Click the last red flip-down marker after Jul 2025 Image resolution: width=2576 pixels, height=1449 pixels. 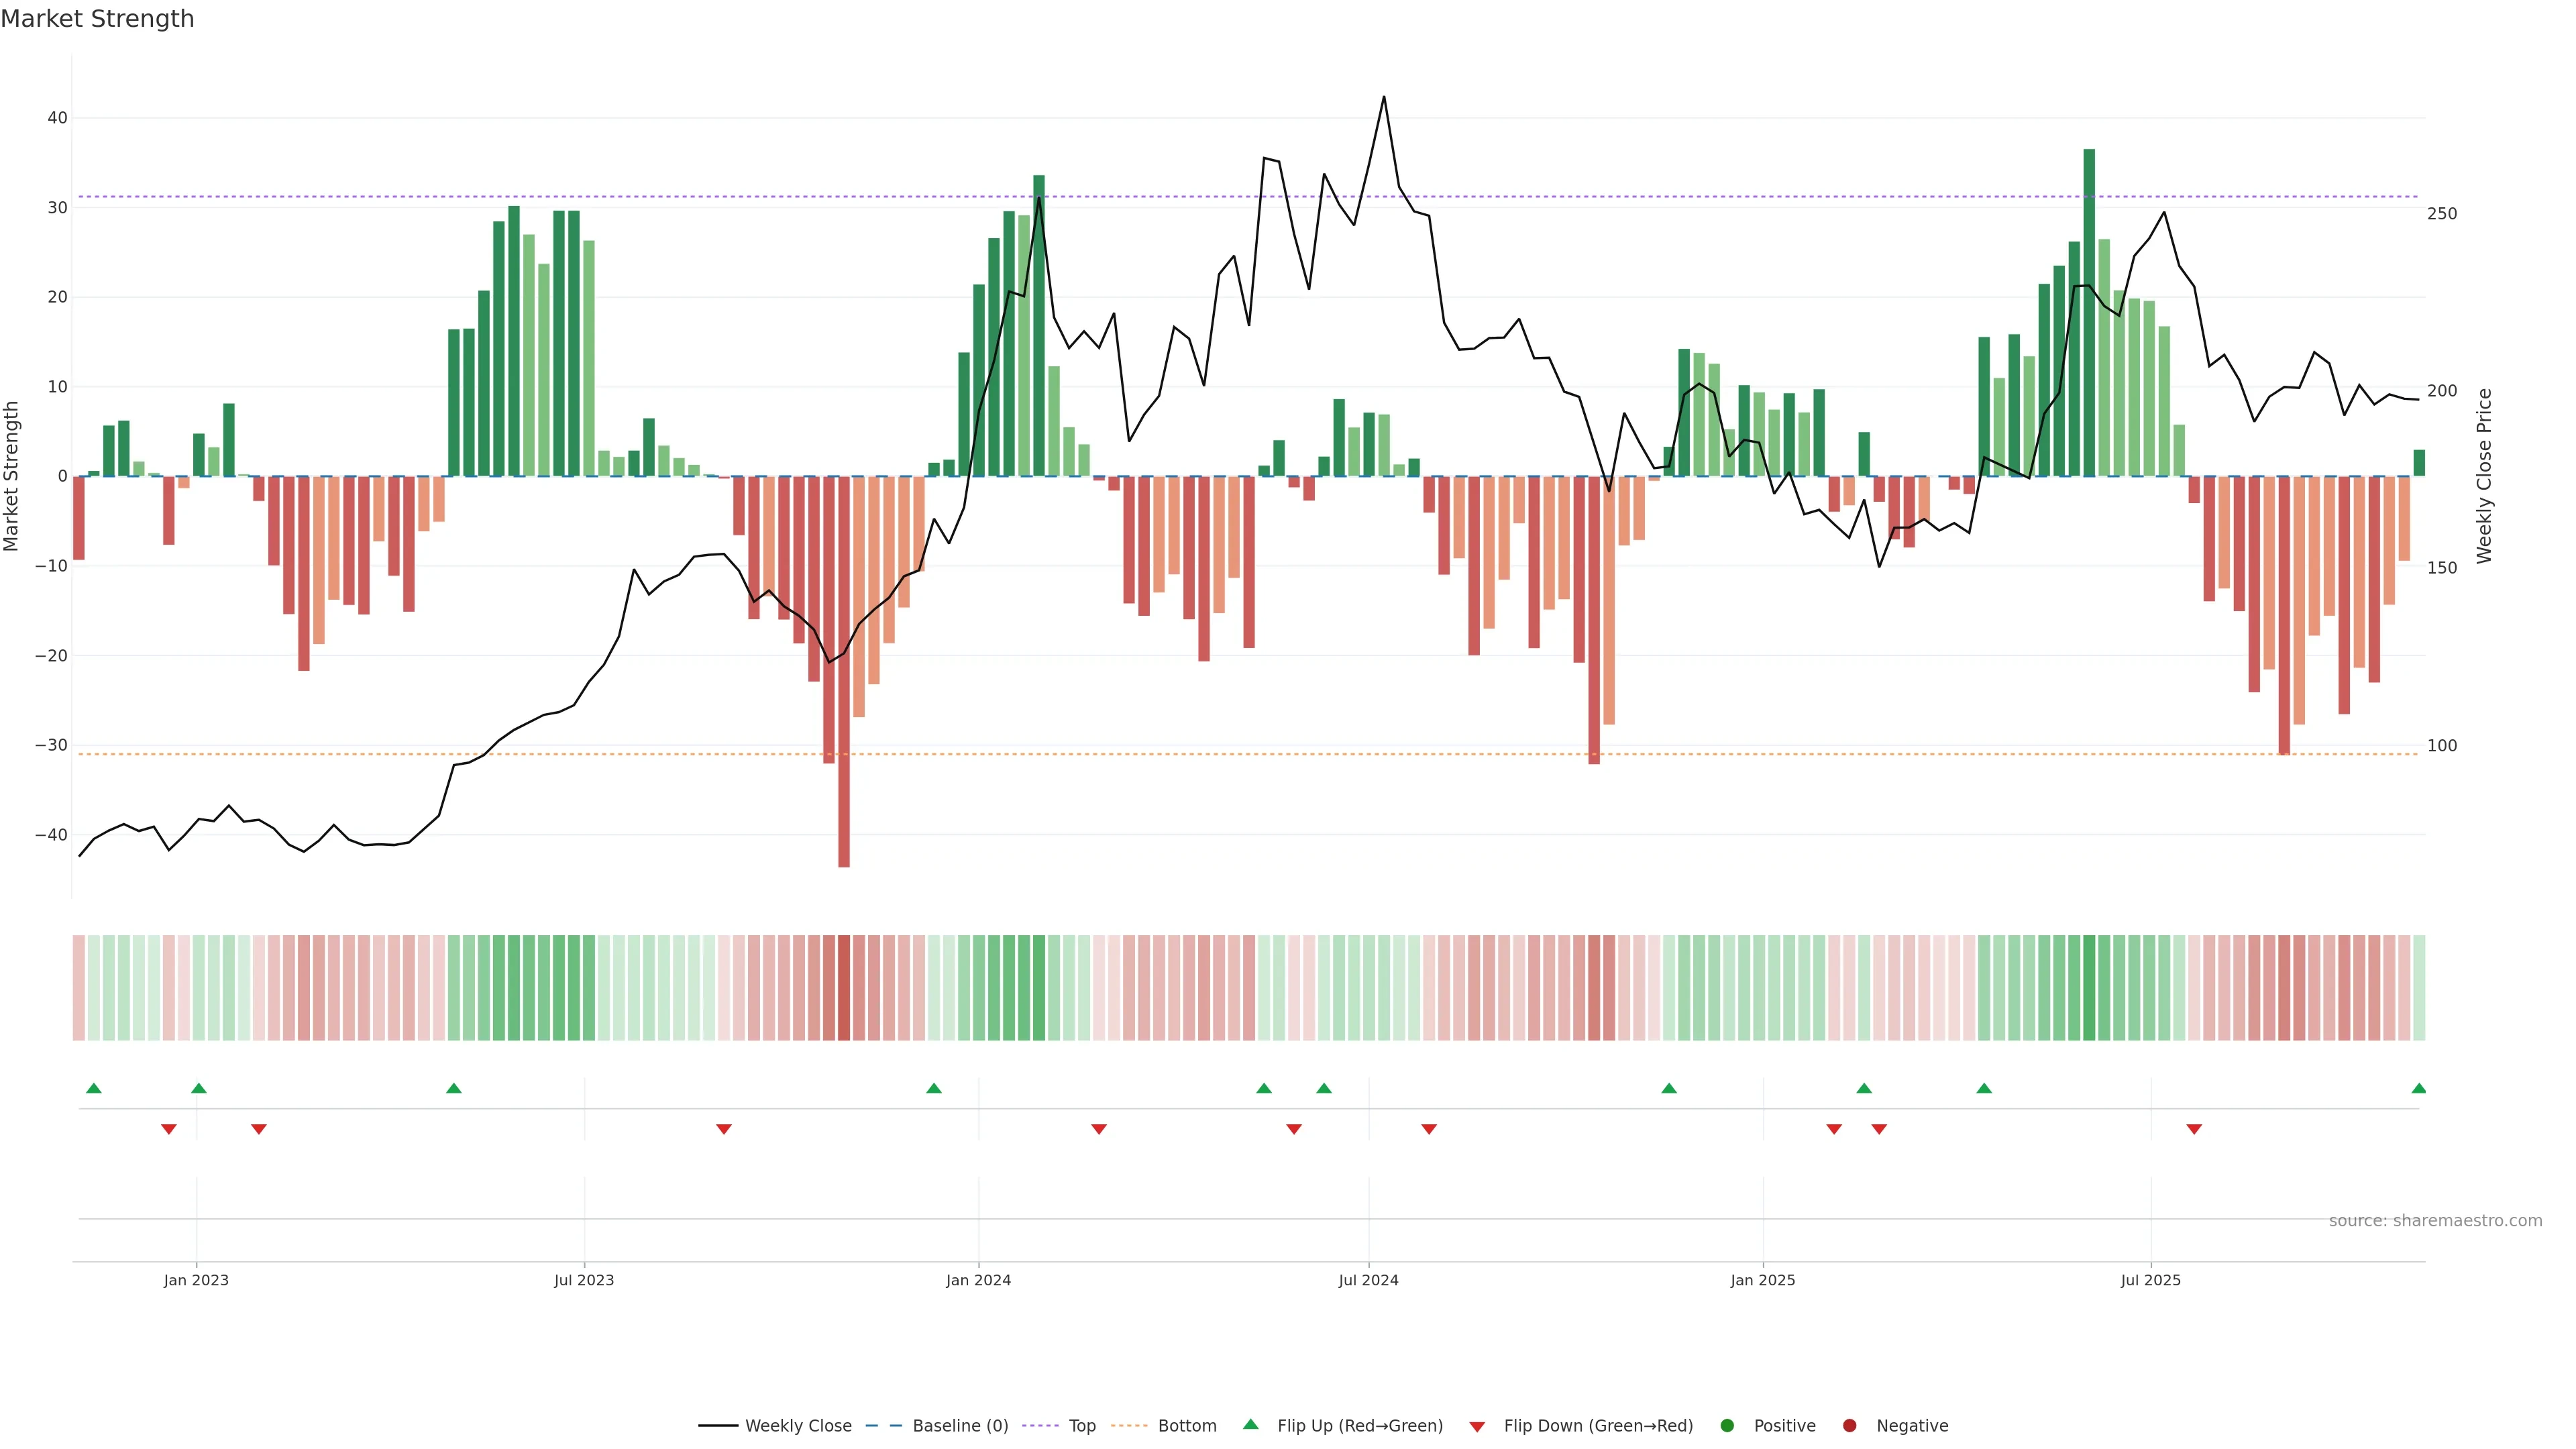2194,1129
